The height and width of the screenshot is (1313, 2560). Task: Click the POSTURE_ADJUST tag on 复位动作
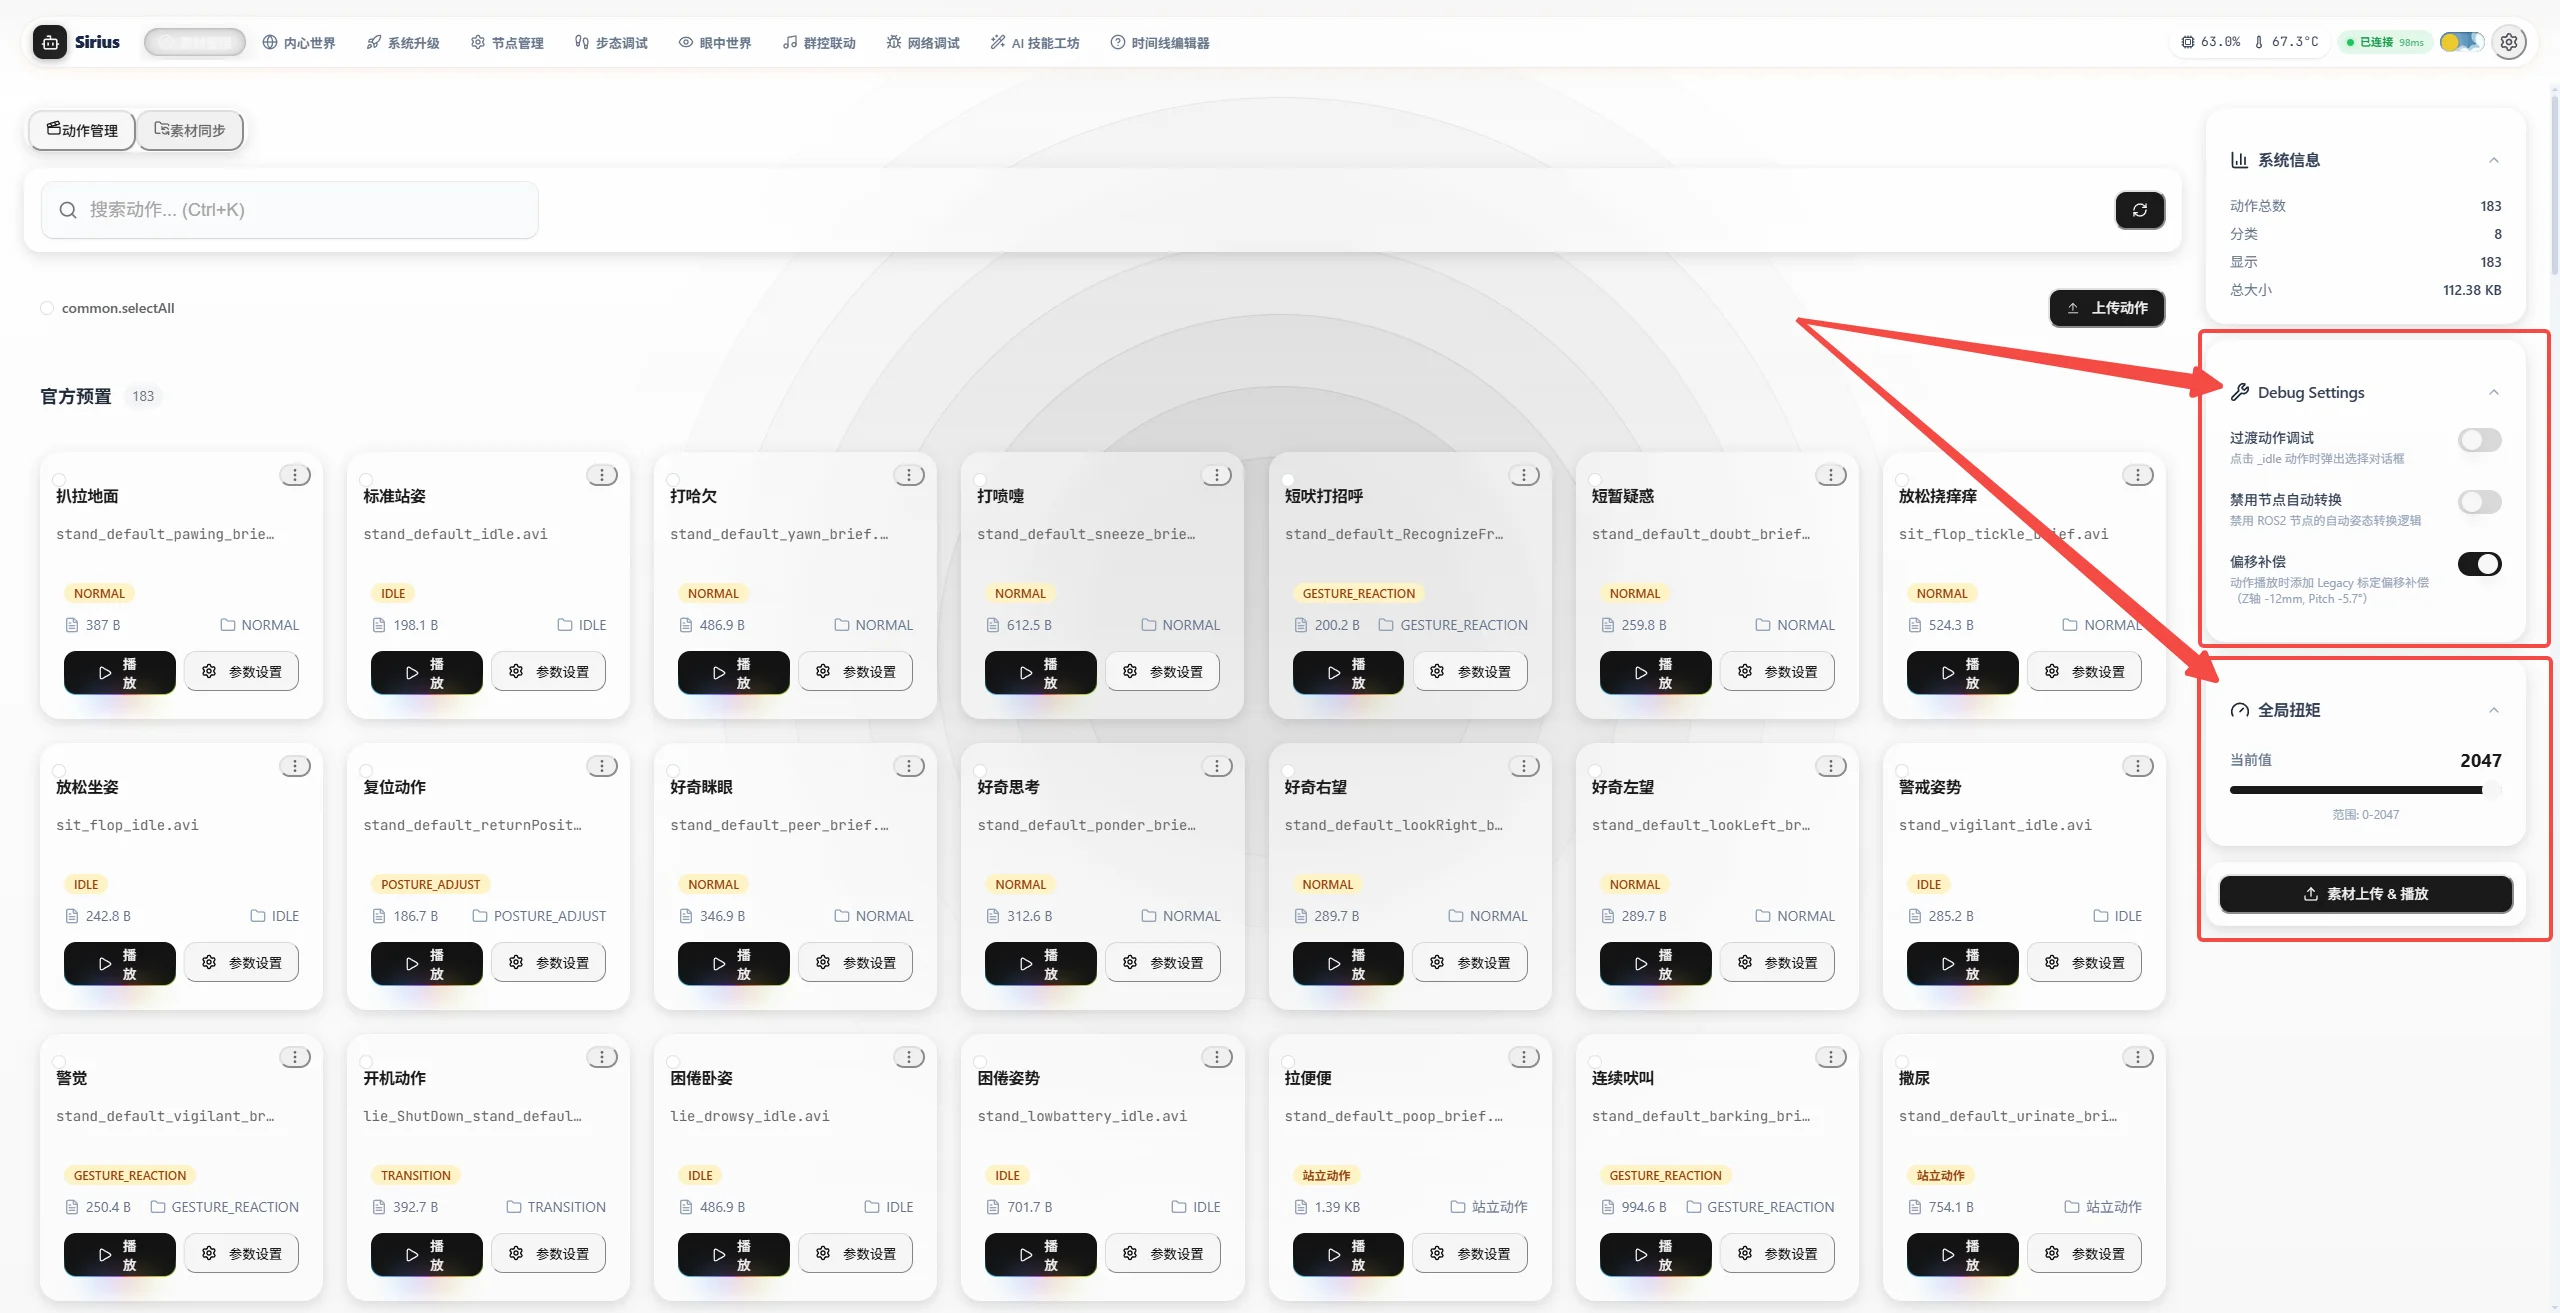coord(430,884)
